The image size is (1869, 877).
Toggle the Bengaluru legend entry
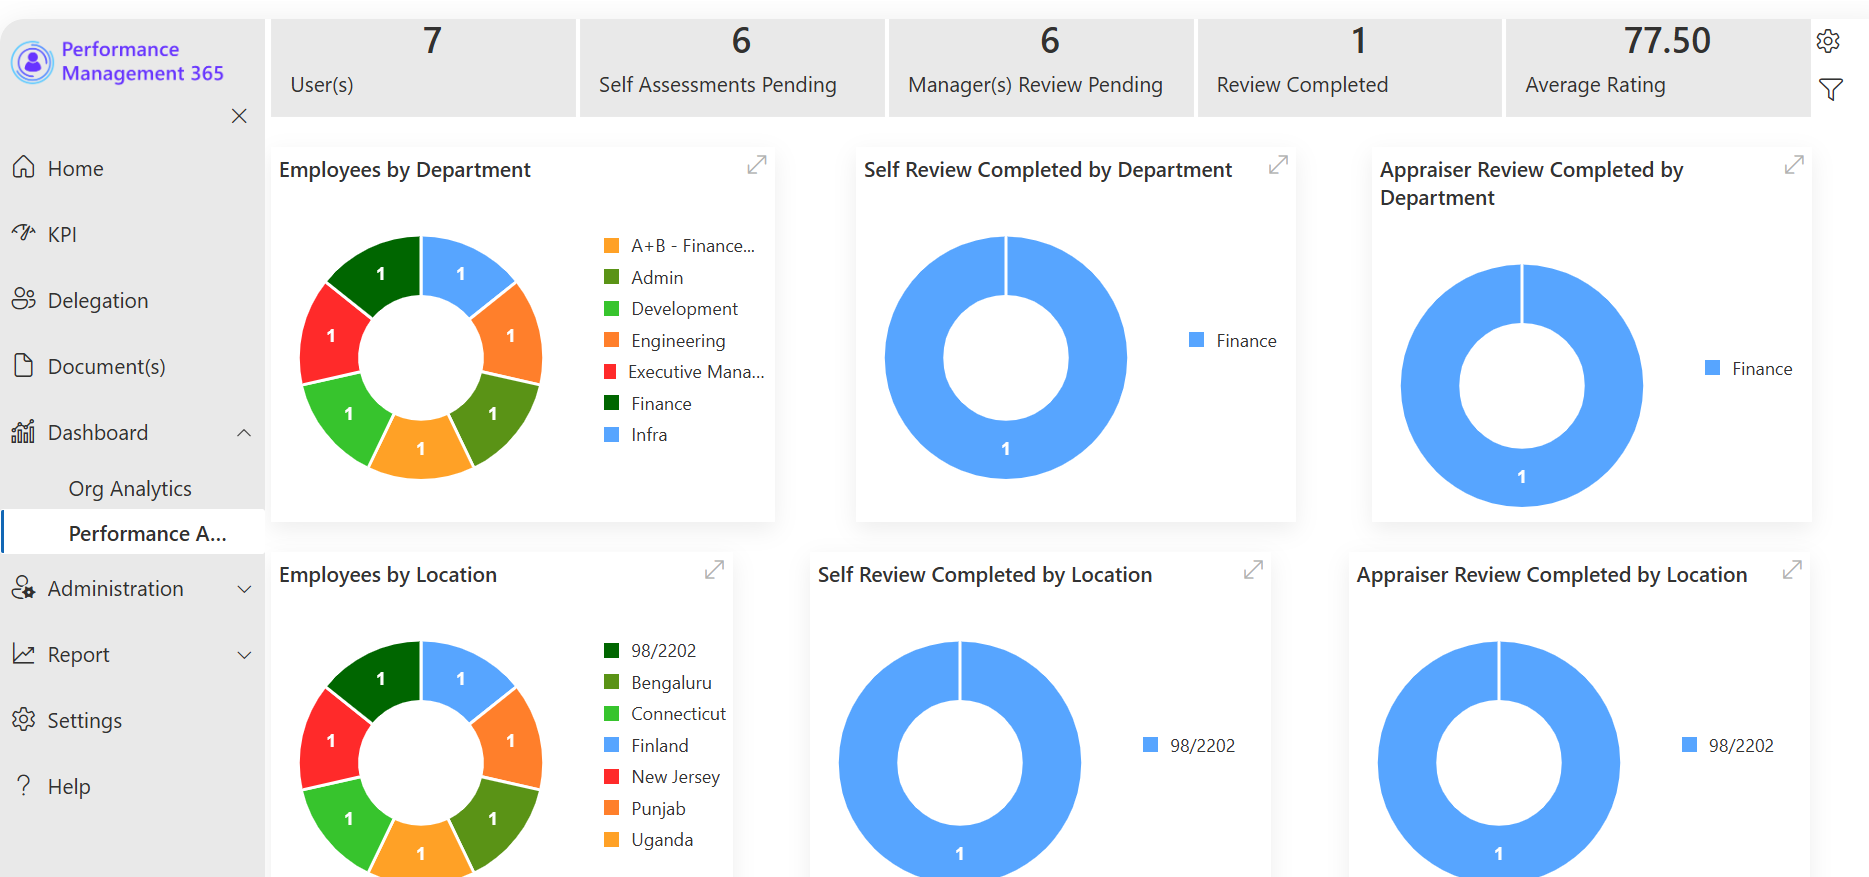[x=658, y=683]
